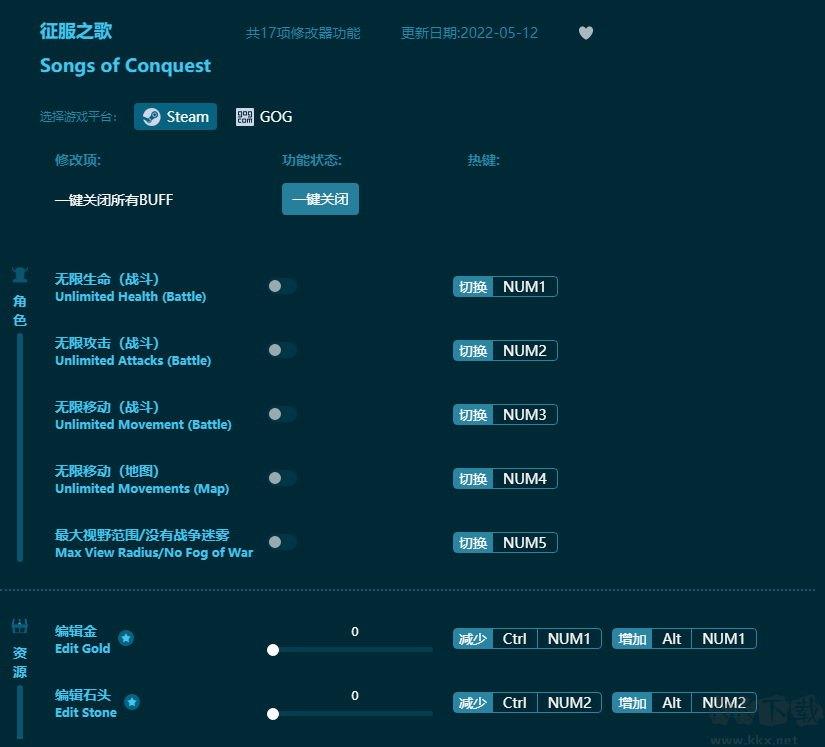
Task: Toggle Unlimited Attacks (Battle) switch
Action: click(x=283, y=350)
